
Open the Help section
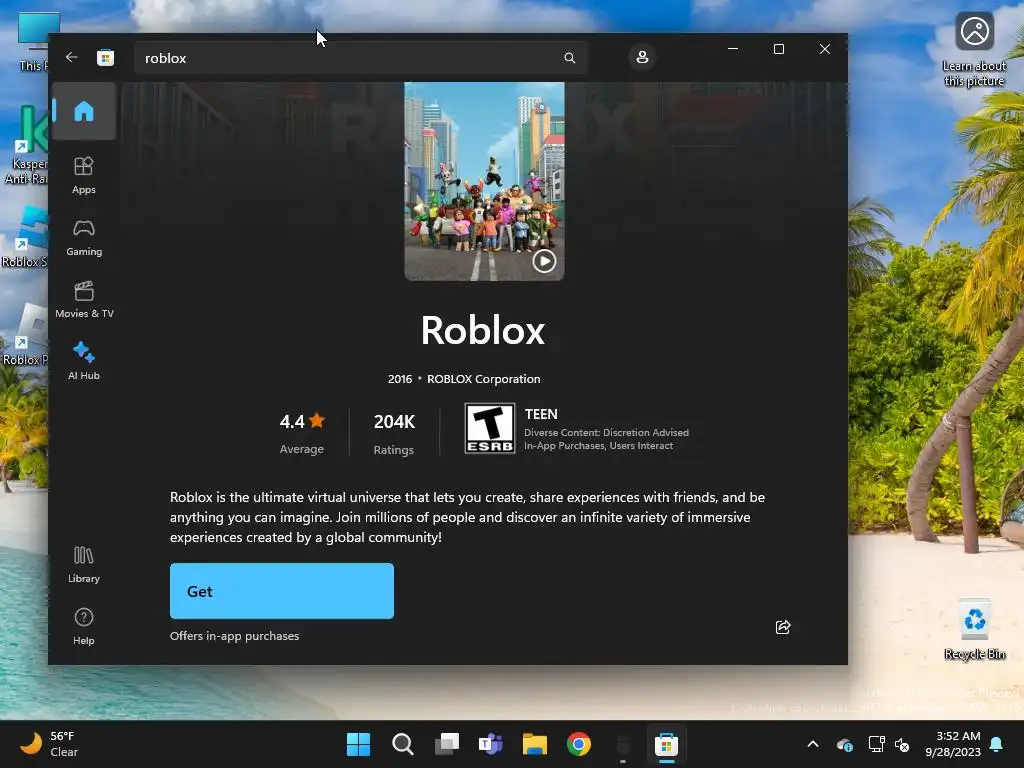click(84, 626)
